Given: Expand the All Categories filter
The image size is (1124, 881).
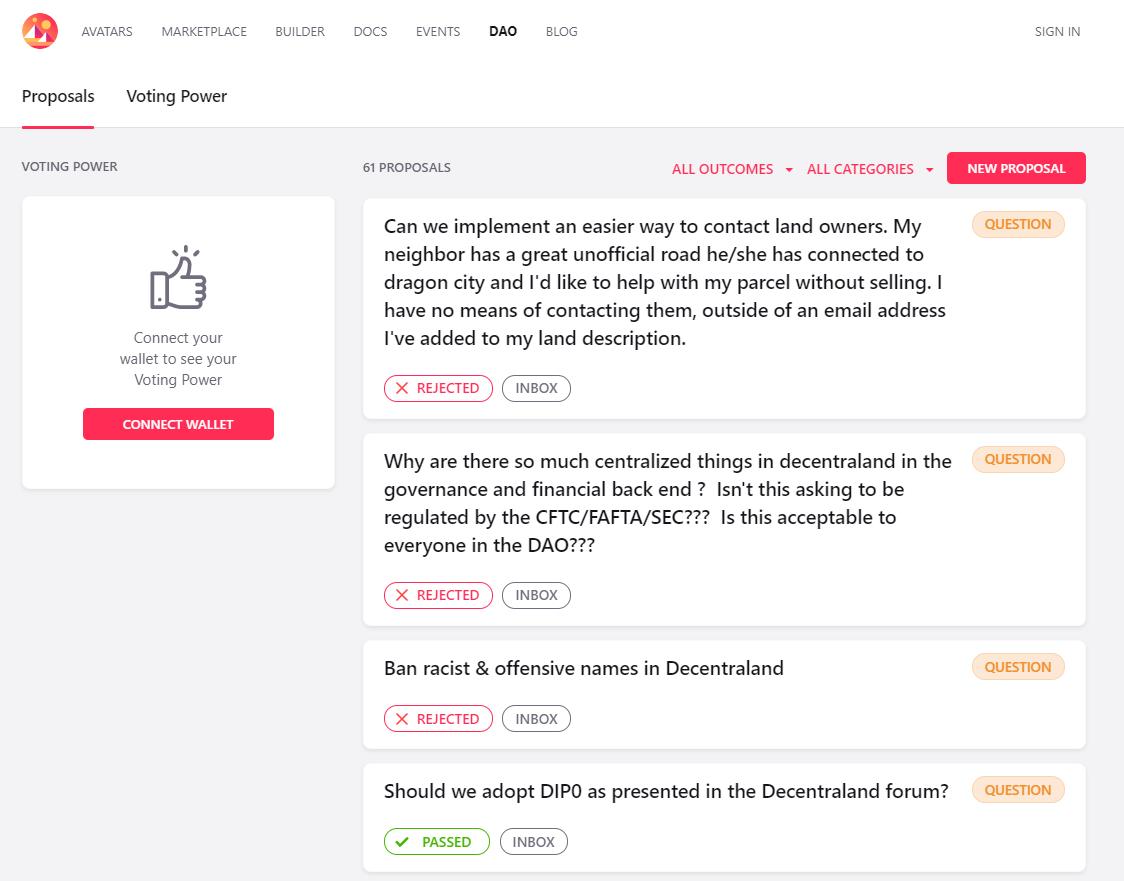Looking at the screenshot, I should point(869,169).
